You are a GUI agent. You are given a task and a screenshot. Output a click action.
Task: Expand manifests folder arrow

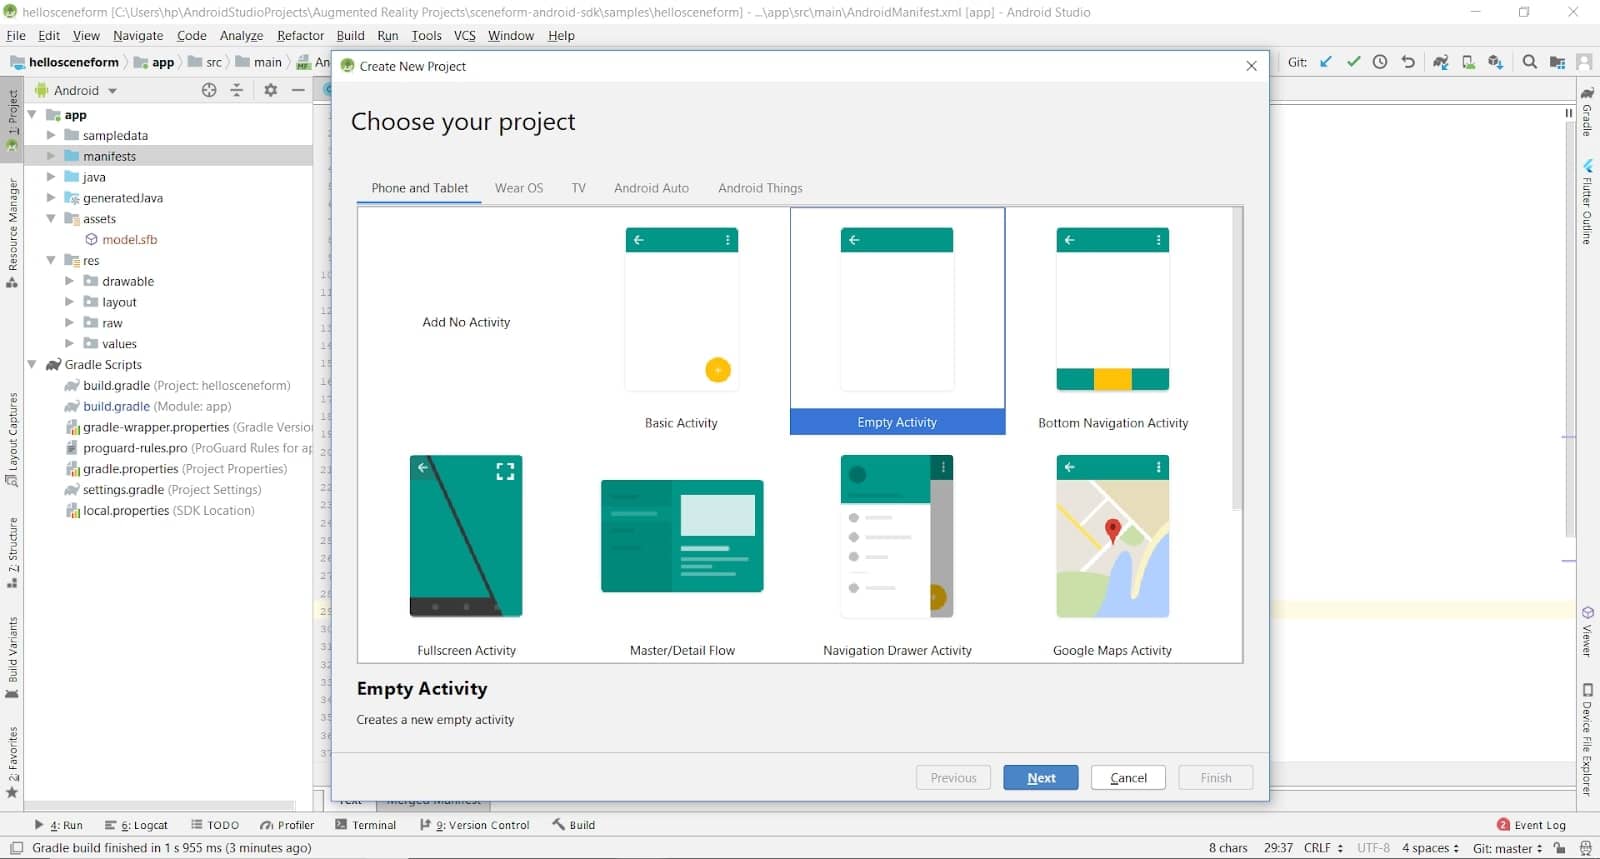pyautogui.click(x=51, y=156)
